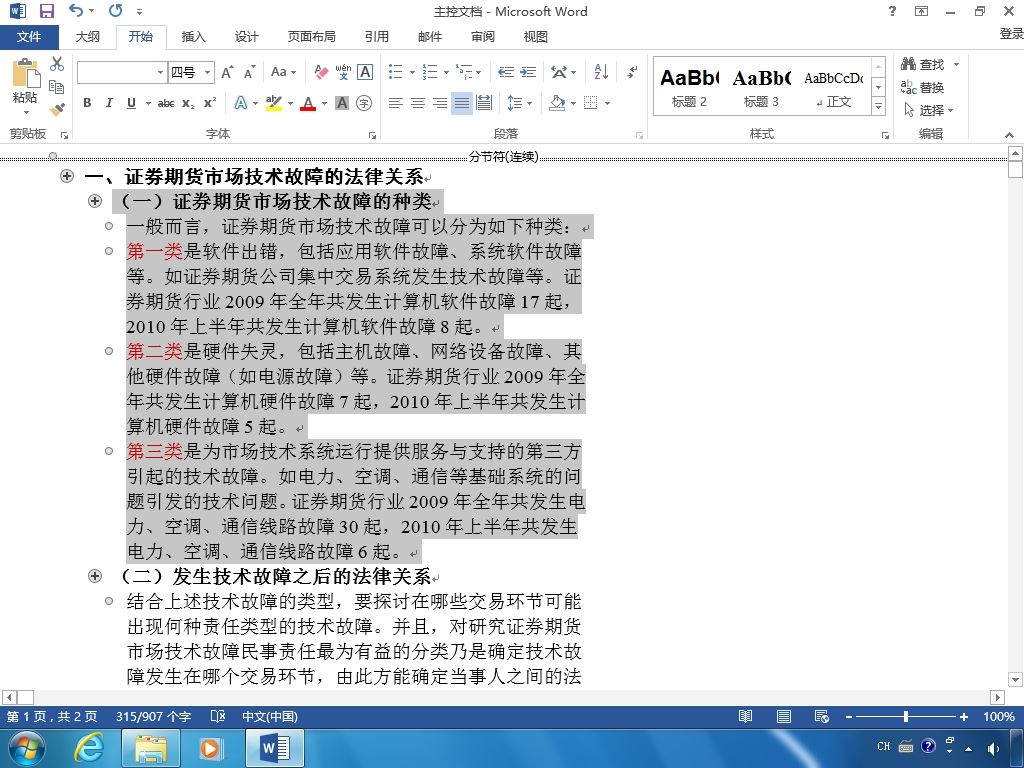1024x768 pixels.
Task: Open the font size 四号 dropdown
Action: click(208, 72)
